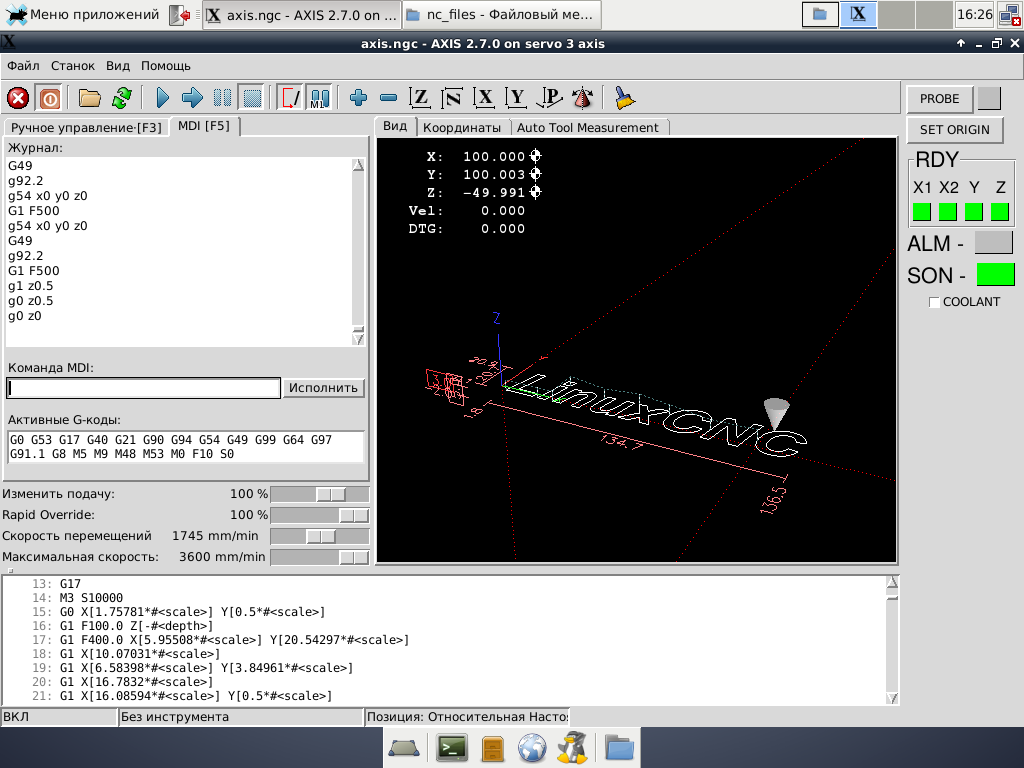Image resolution: width=1024 pixels, height=768 pixels.
Task: Click the zoom in plus icon
Action: (x=359, y=98)
